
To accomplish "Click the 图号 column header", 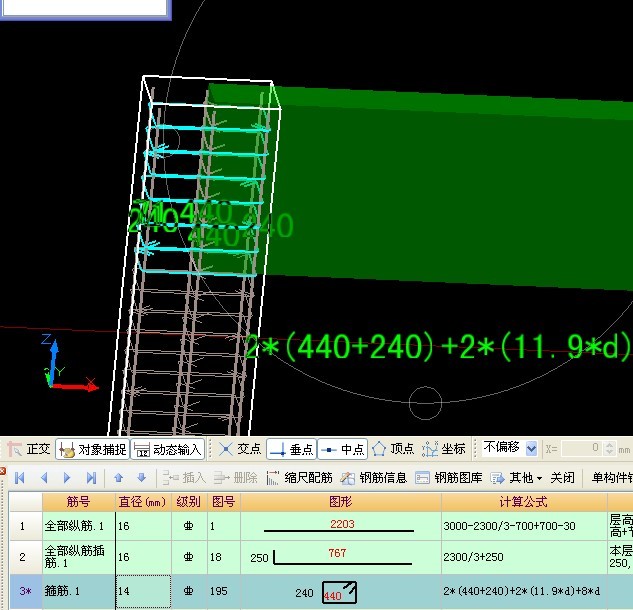I will 224,502.
